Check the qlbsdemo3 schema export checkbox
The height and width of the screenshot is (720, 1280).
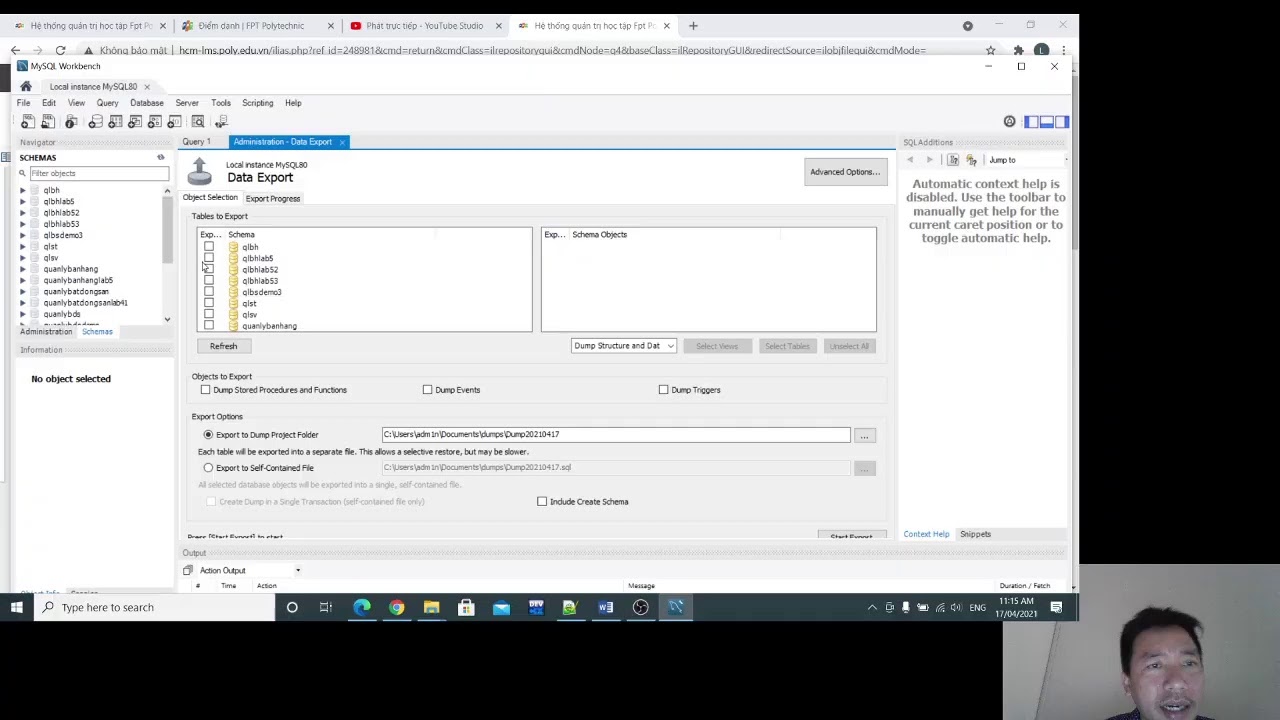[208, 292]
